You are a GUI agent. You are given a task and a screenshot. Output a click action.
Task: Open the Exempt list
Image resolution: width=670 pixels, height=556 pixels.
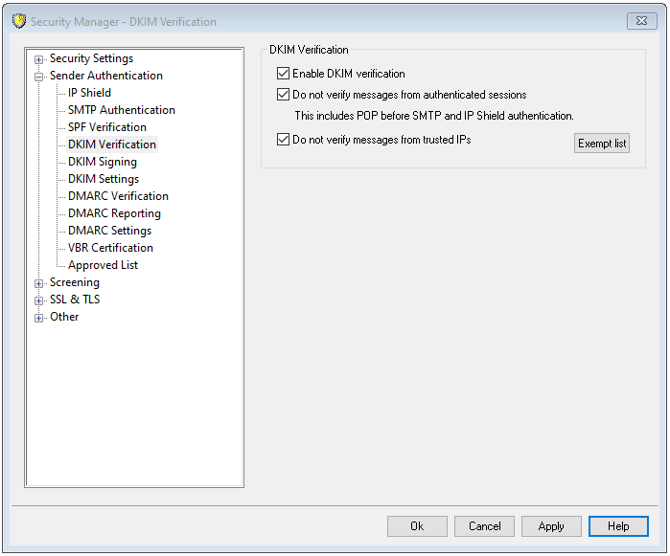click(602, 144)
